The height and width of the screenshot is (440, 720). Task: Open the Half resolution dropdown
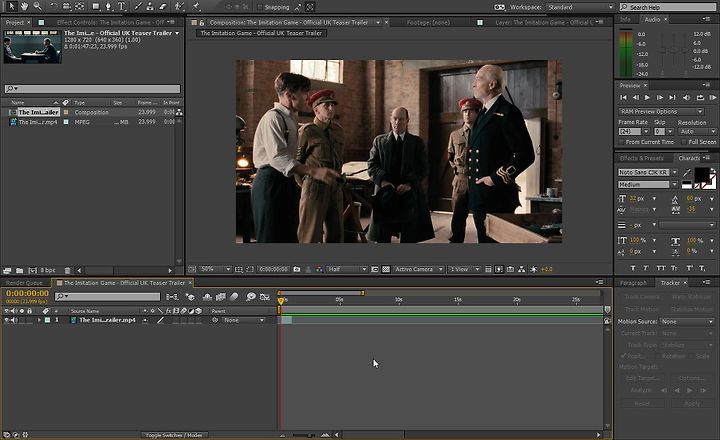click(347, 269)
